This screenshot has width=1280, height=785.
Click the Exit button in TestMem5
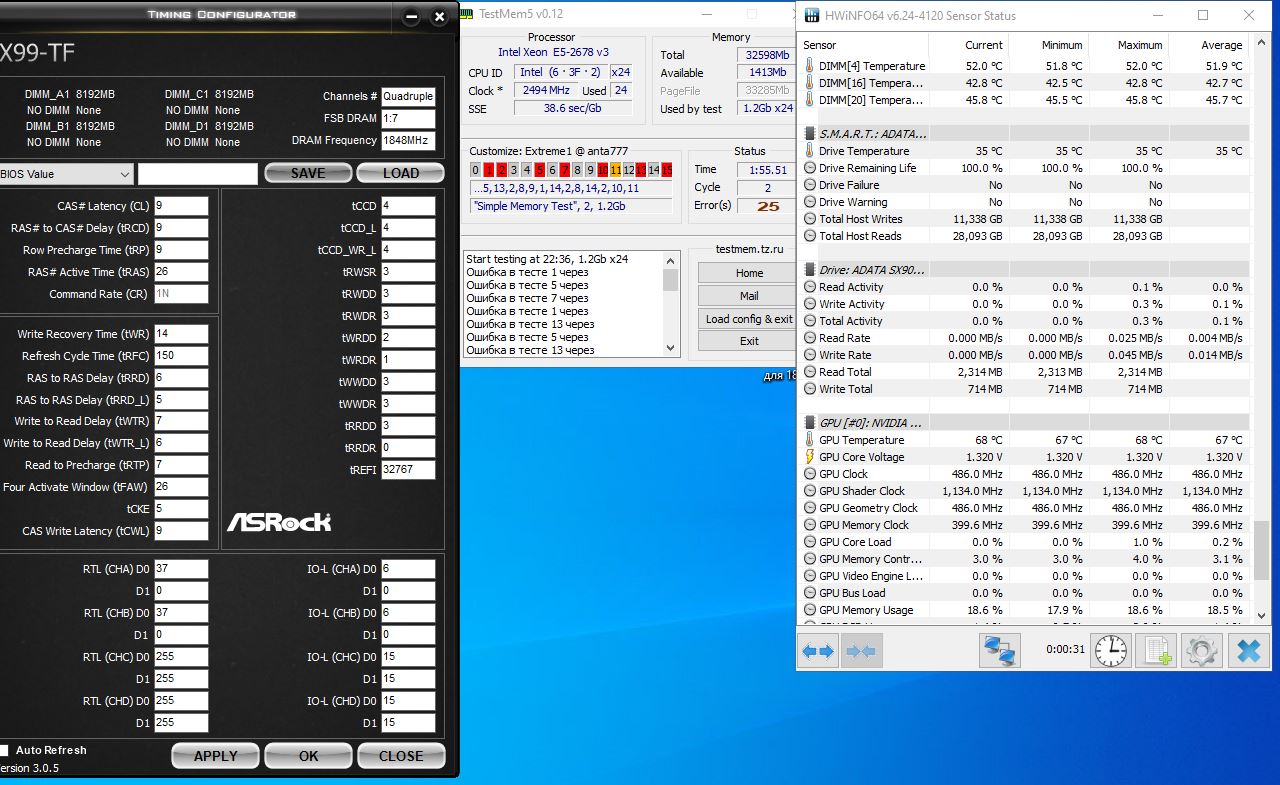pos(749,341)
